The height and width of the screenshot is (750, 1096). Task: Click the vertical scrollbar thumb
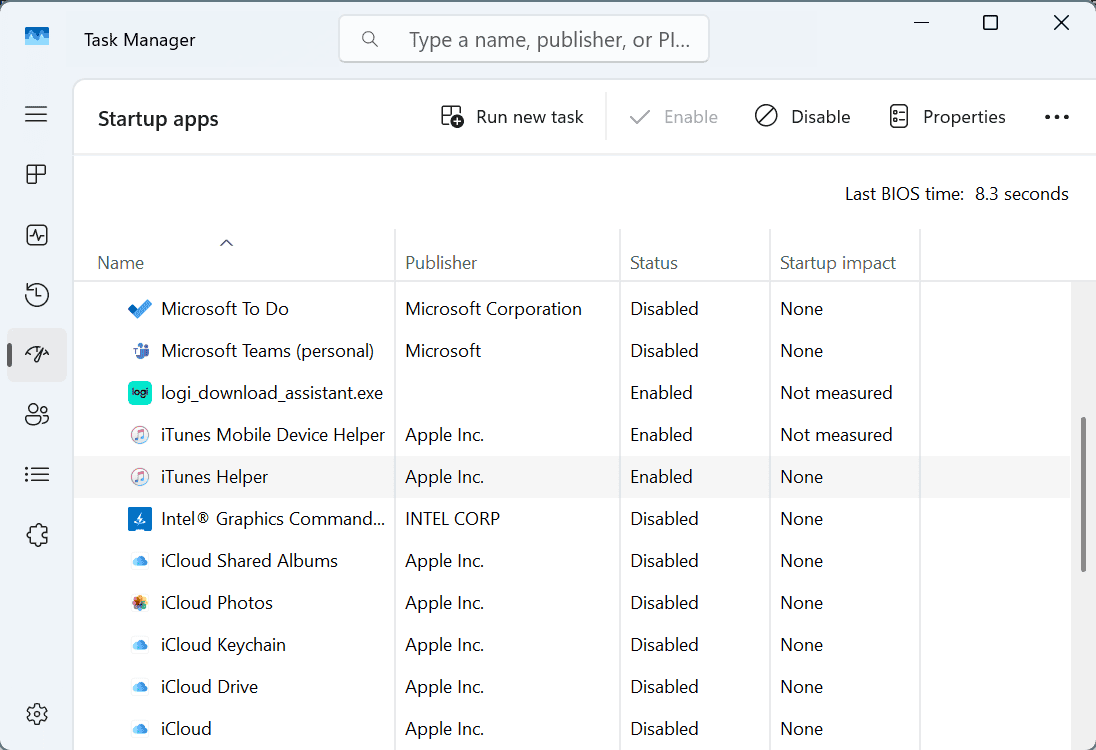click(x=1083, y=494)
